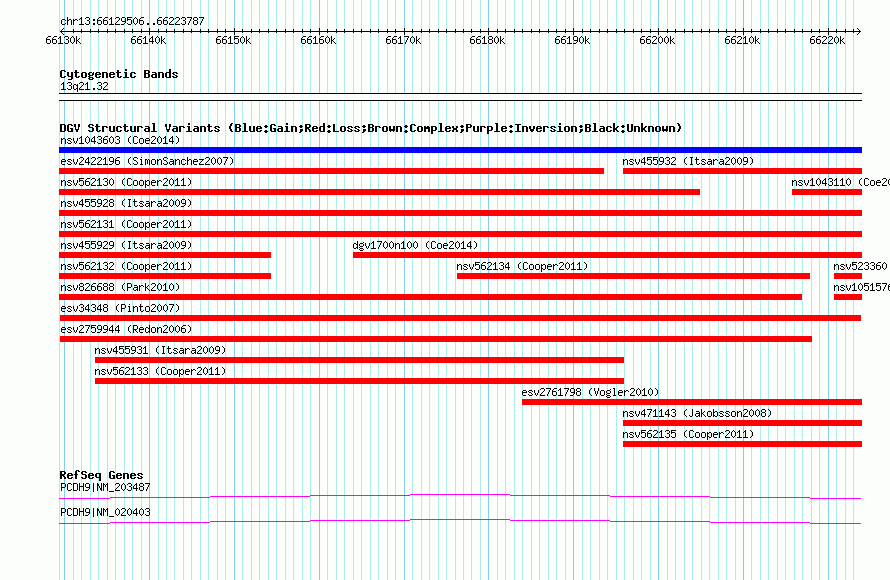This screenshot has height=580, width=890.
Task: Select the nsv562133 (Cooper2011) label
Action: (x=160, y=371)
